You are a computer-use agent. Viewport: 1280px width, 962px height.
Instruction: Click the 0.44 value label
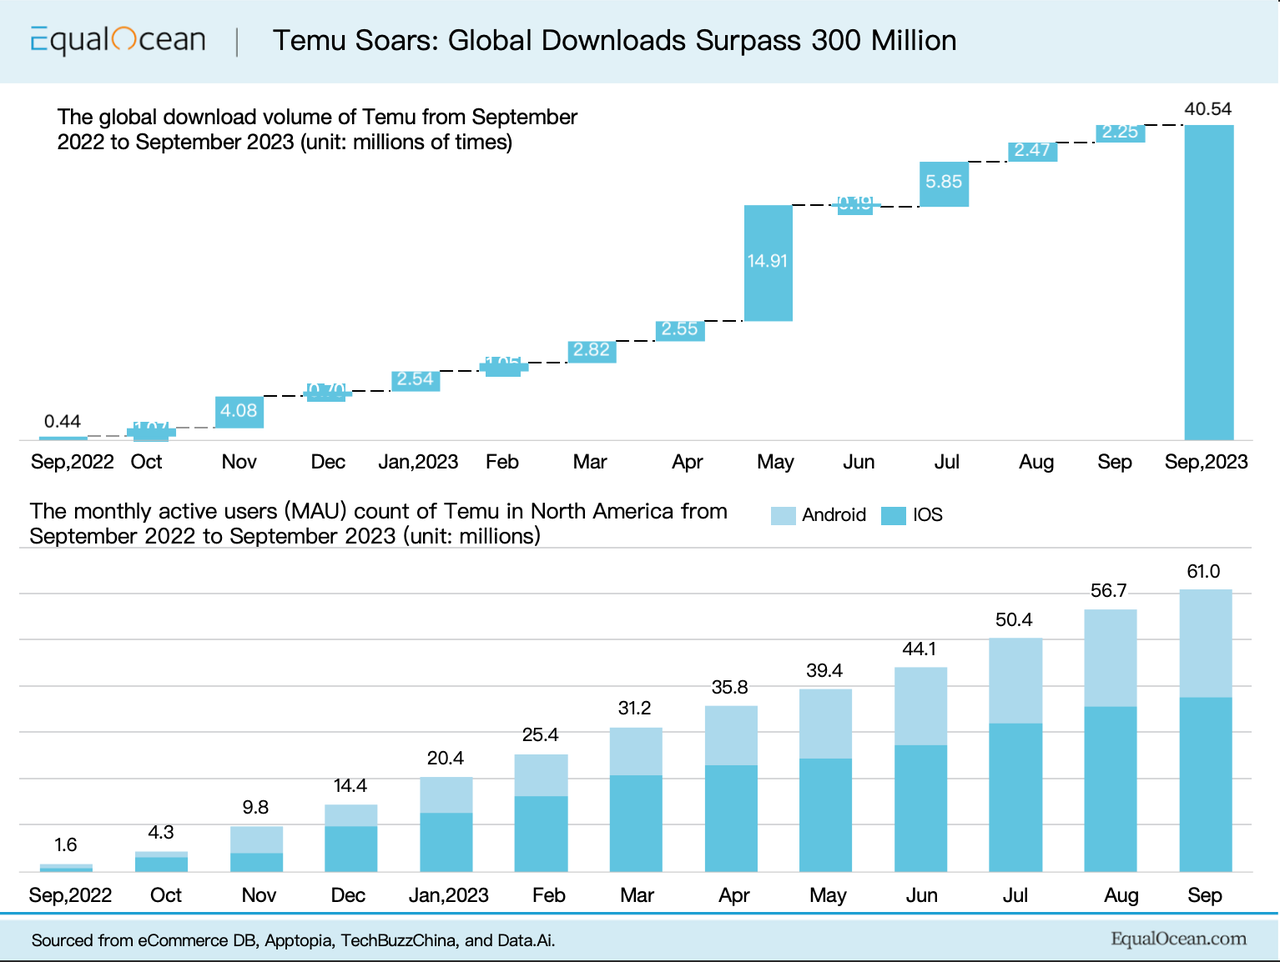(62, 421)
